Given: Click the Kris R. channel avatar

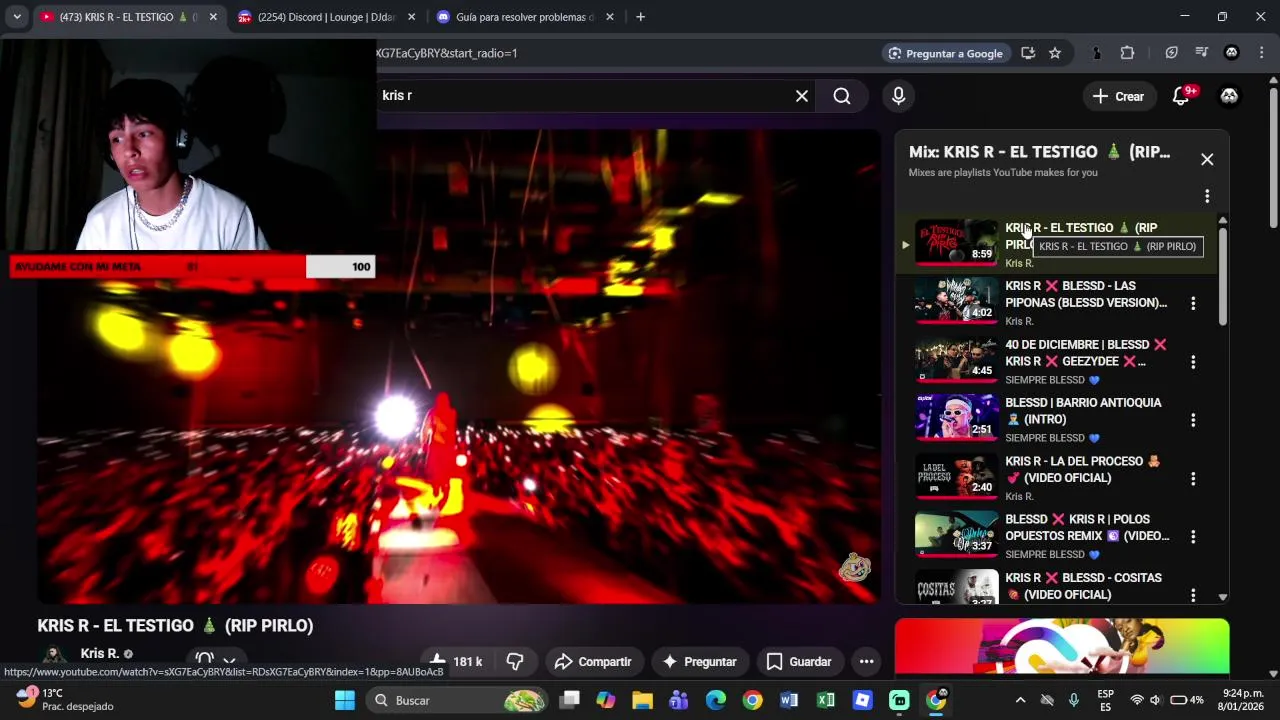Looking at the screenshot, I should [x=54, y=657].
